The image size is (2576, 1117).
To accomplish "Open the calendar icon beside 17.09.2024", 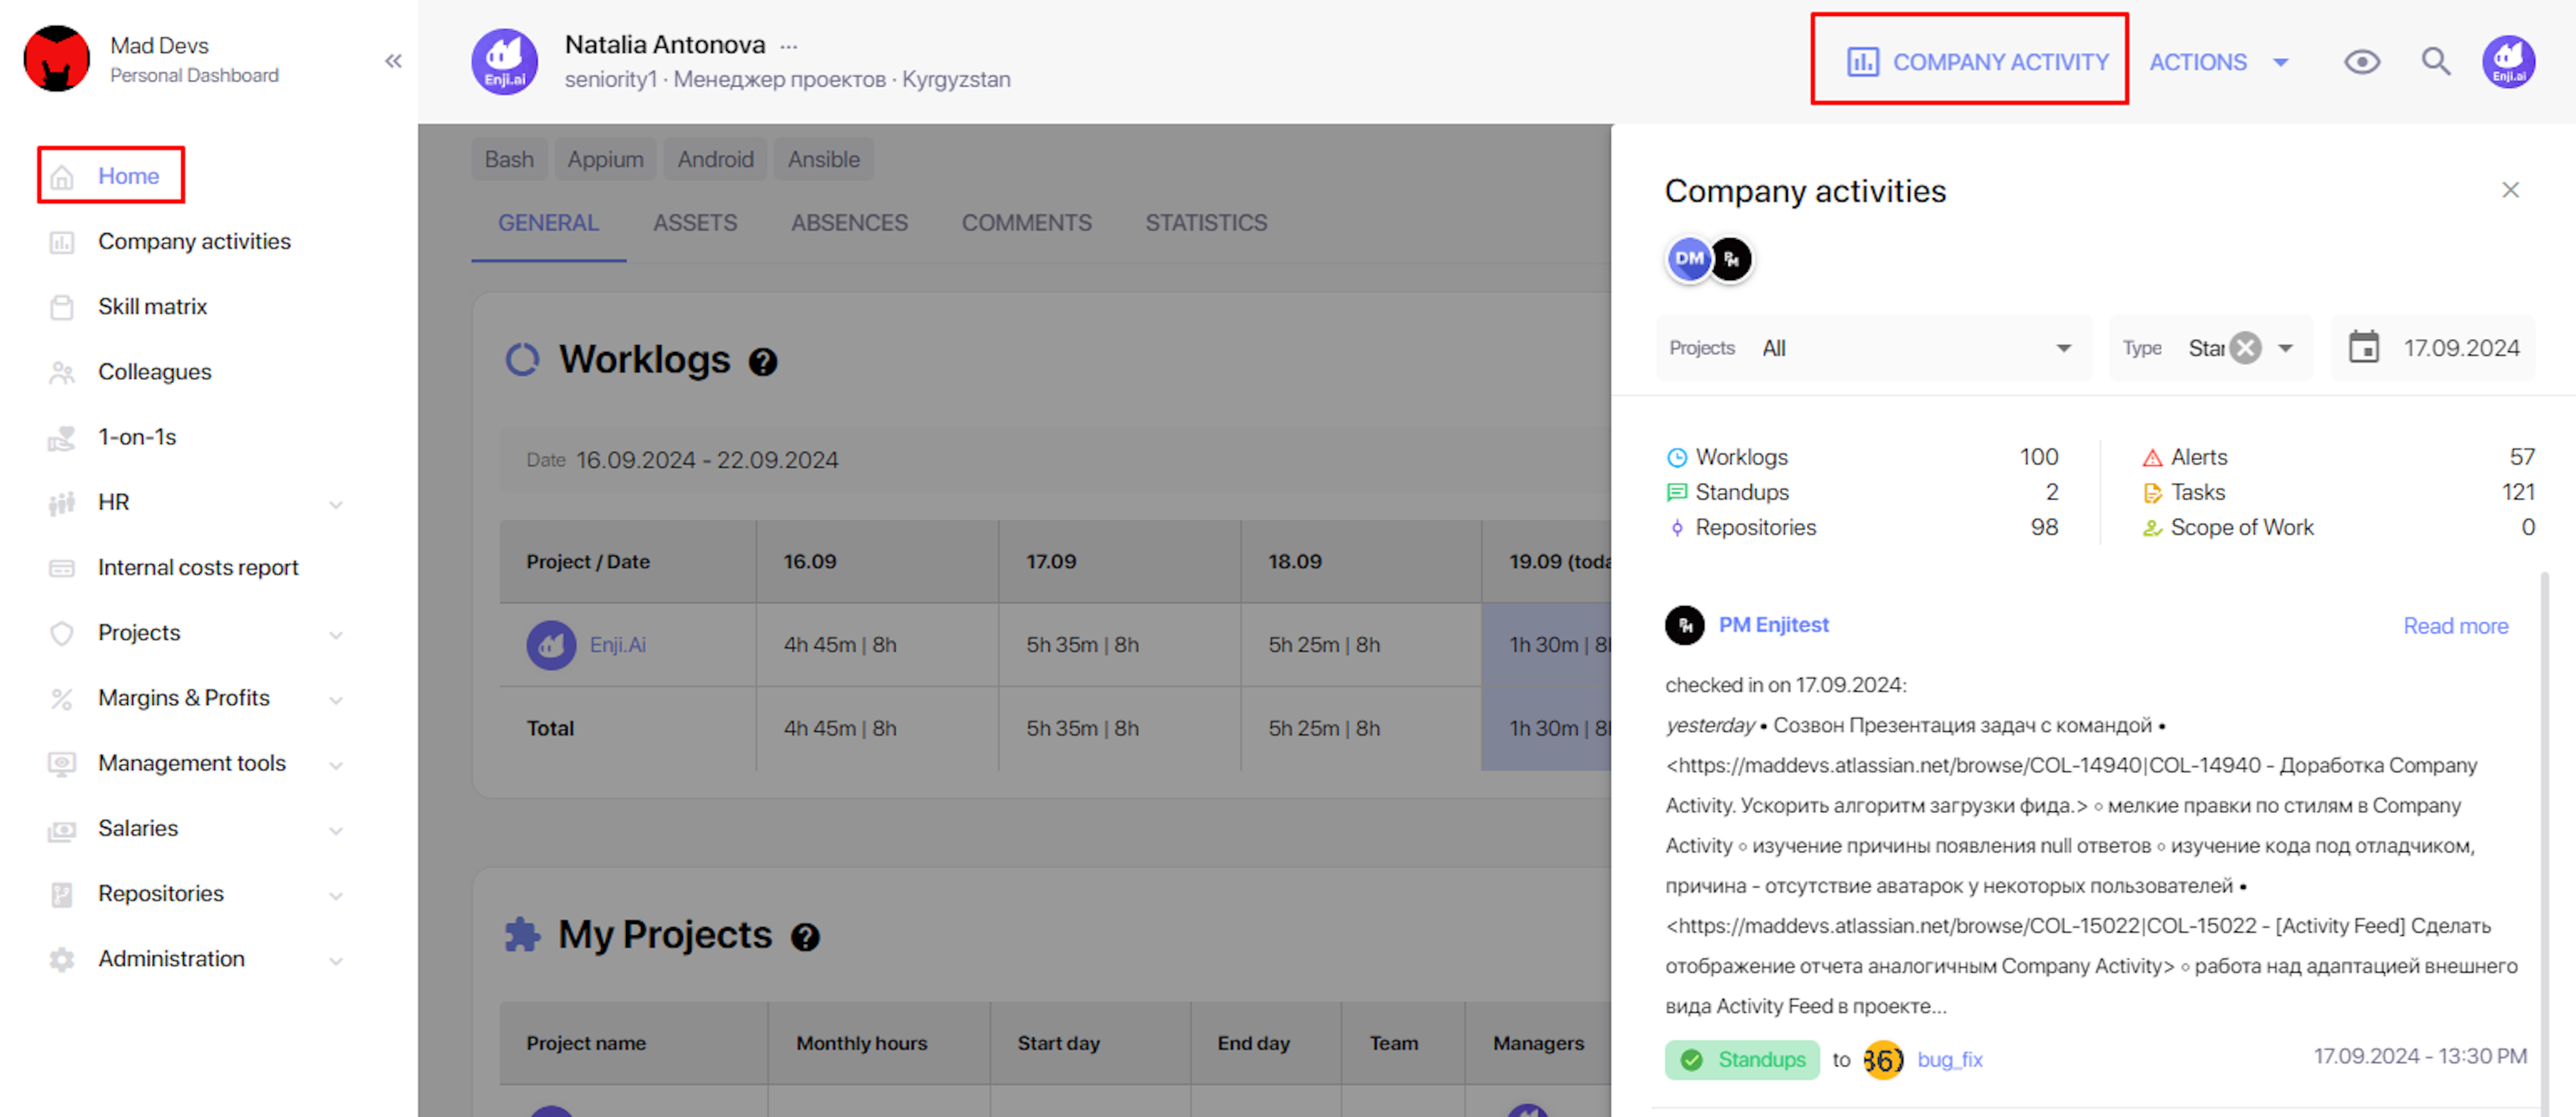I will (x=2364, y=347).
